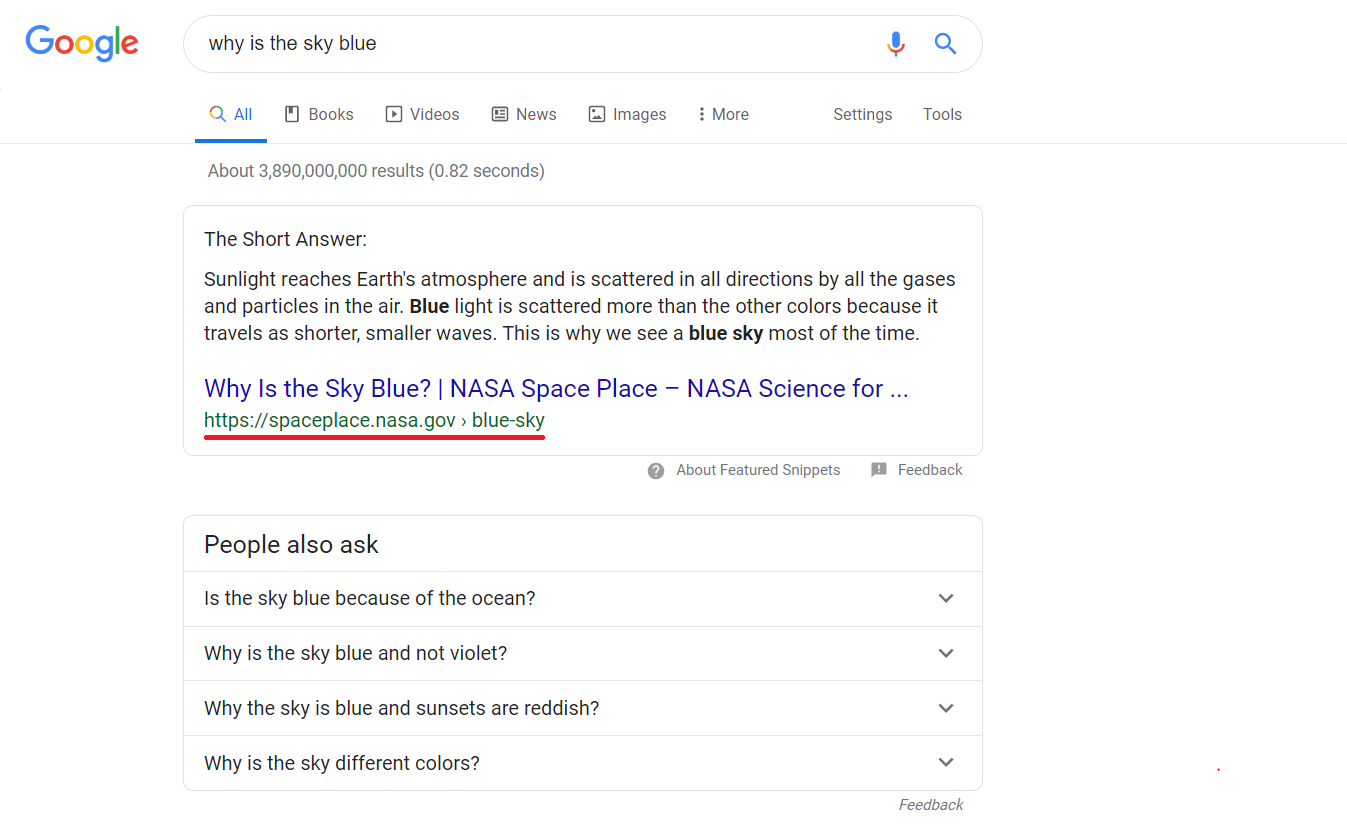The width and height of the screenshot is (1347, 830).
Task: Click the feedback flag icon under the snippet
Action: coord(879,470)
